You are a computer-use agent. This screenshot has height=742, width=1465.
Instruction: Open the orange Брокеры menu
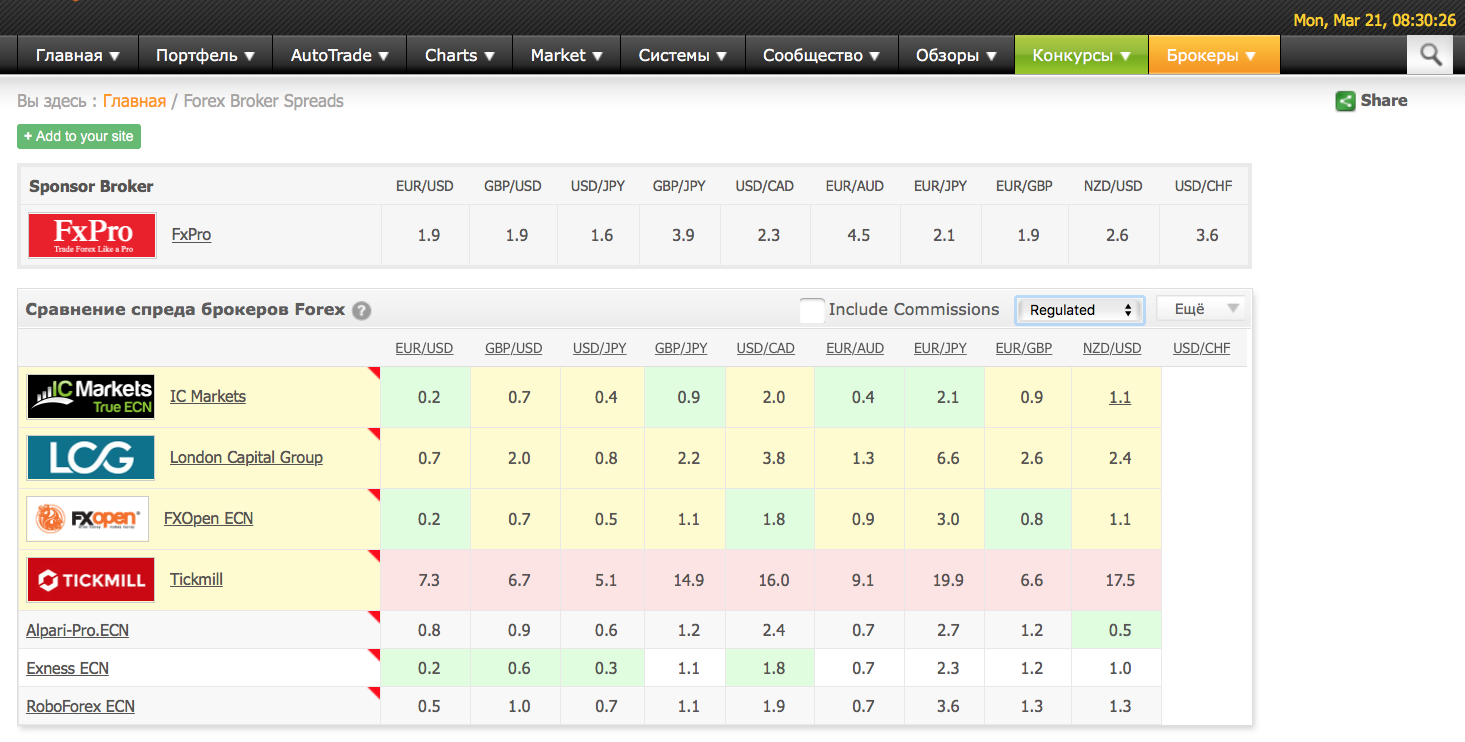tap(1214, 55)
